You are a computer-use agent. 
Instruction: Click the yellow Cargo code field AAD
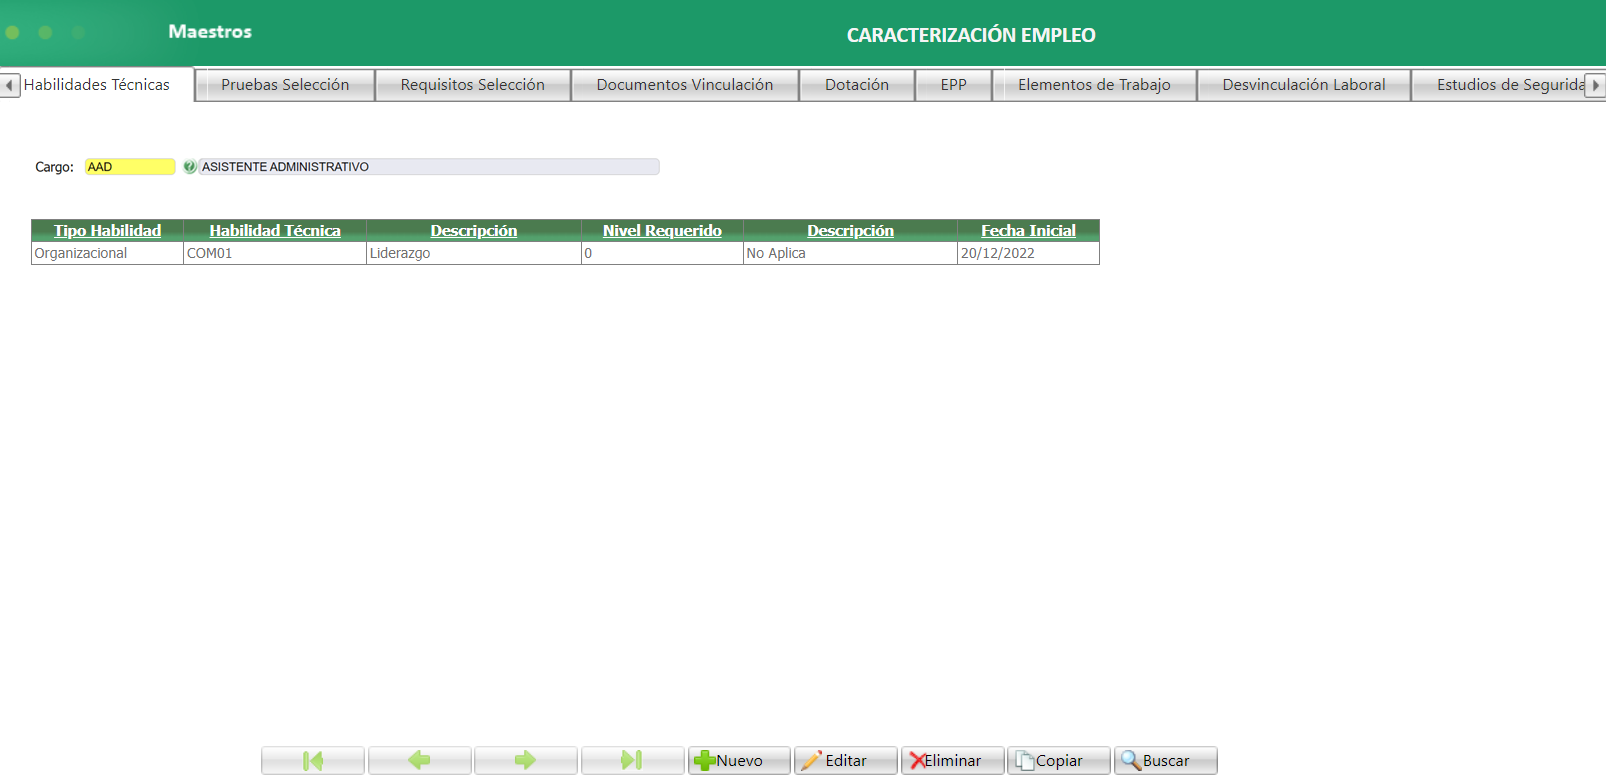tap(130, 167)
